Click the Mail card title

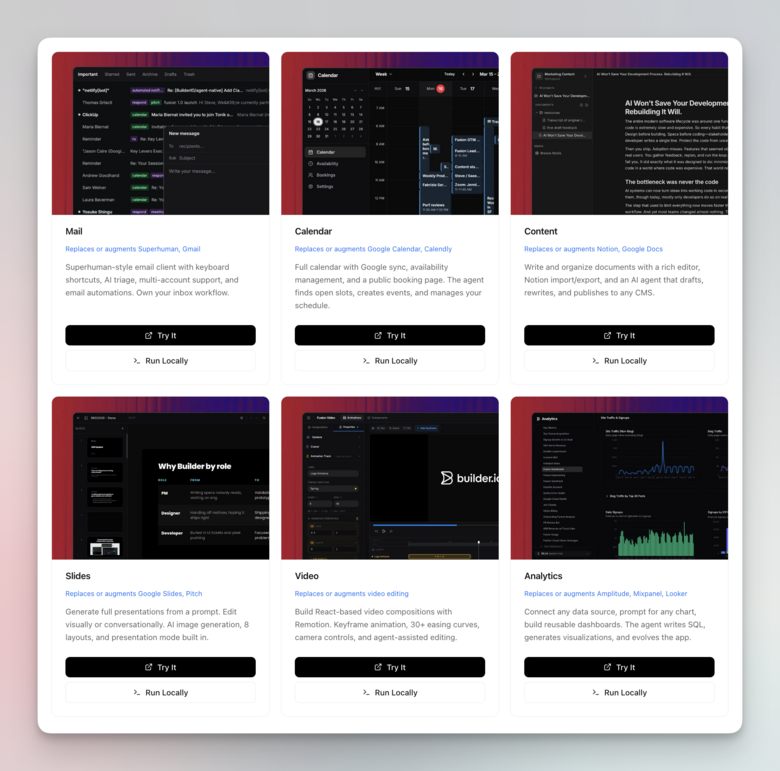(x=74, y=231)
